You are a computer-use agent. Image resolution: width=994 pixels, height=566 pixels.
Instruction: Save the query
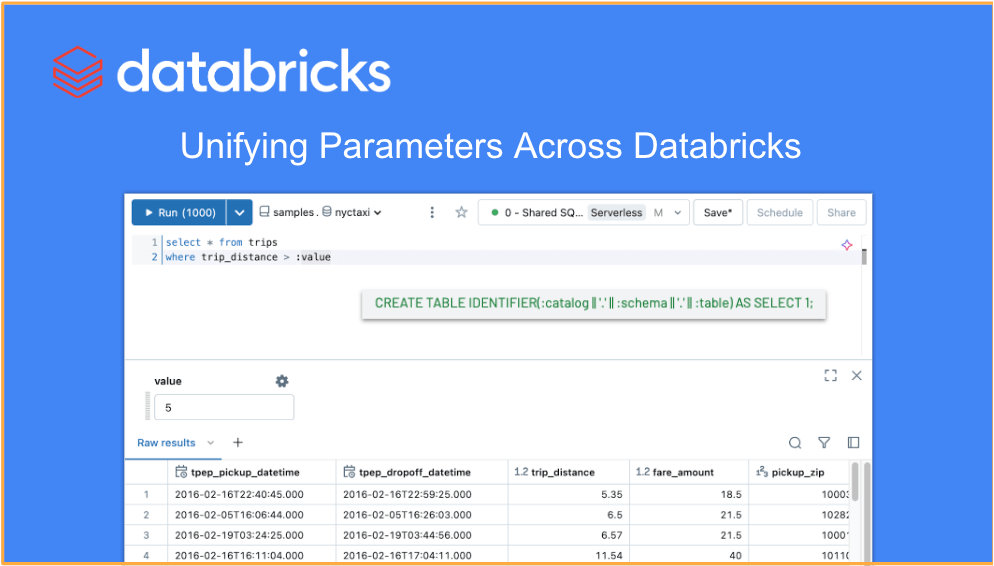tap(717, 212)
